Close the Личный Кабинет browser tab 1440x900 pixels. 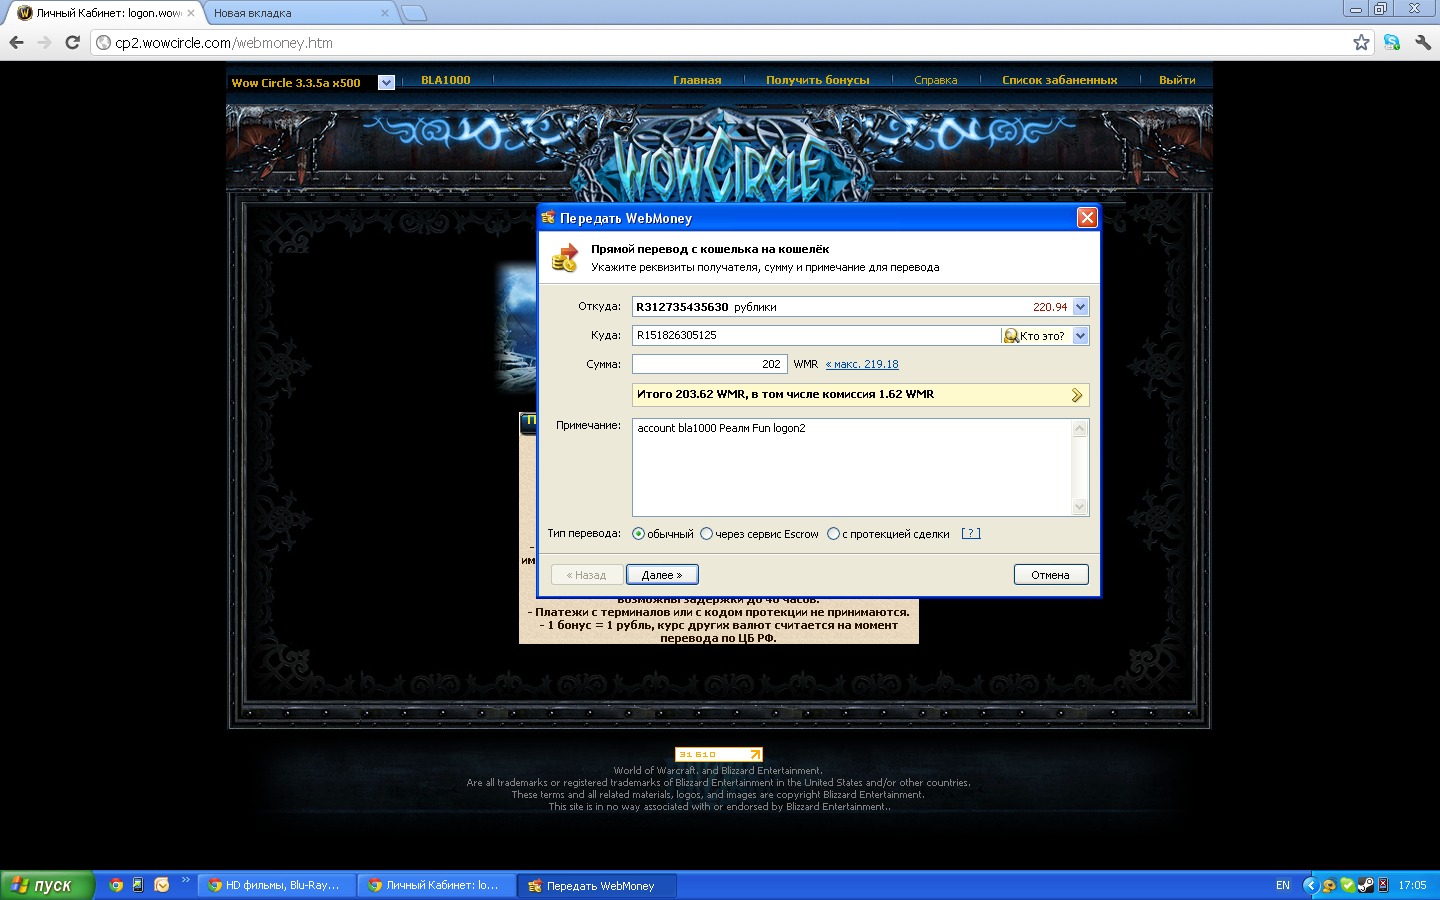(191, 13)
